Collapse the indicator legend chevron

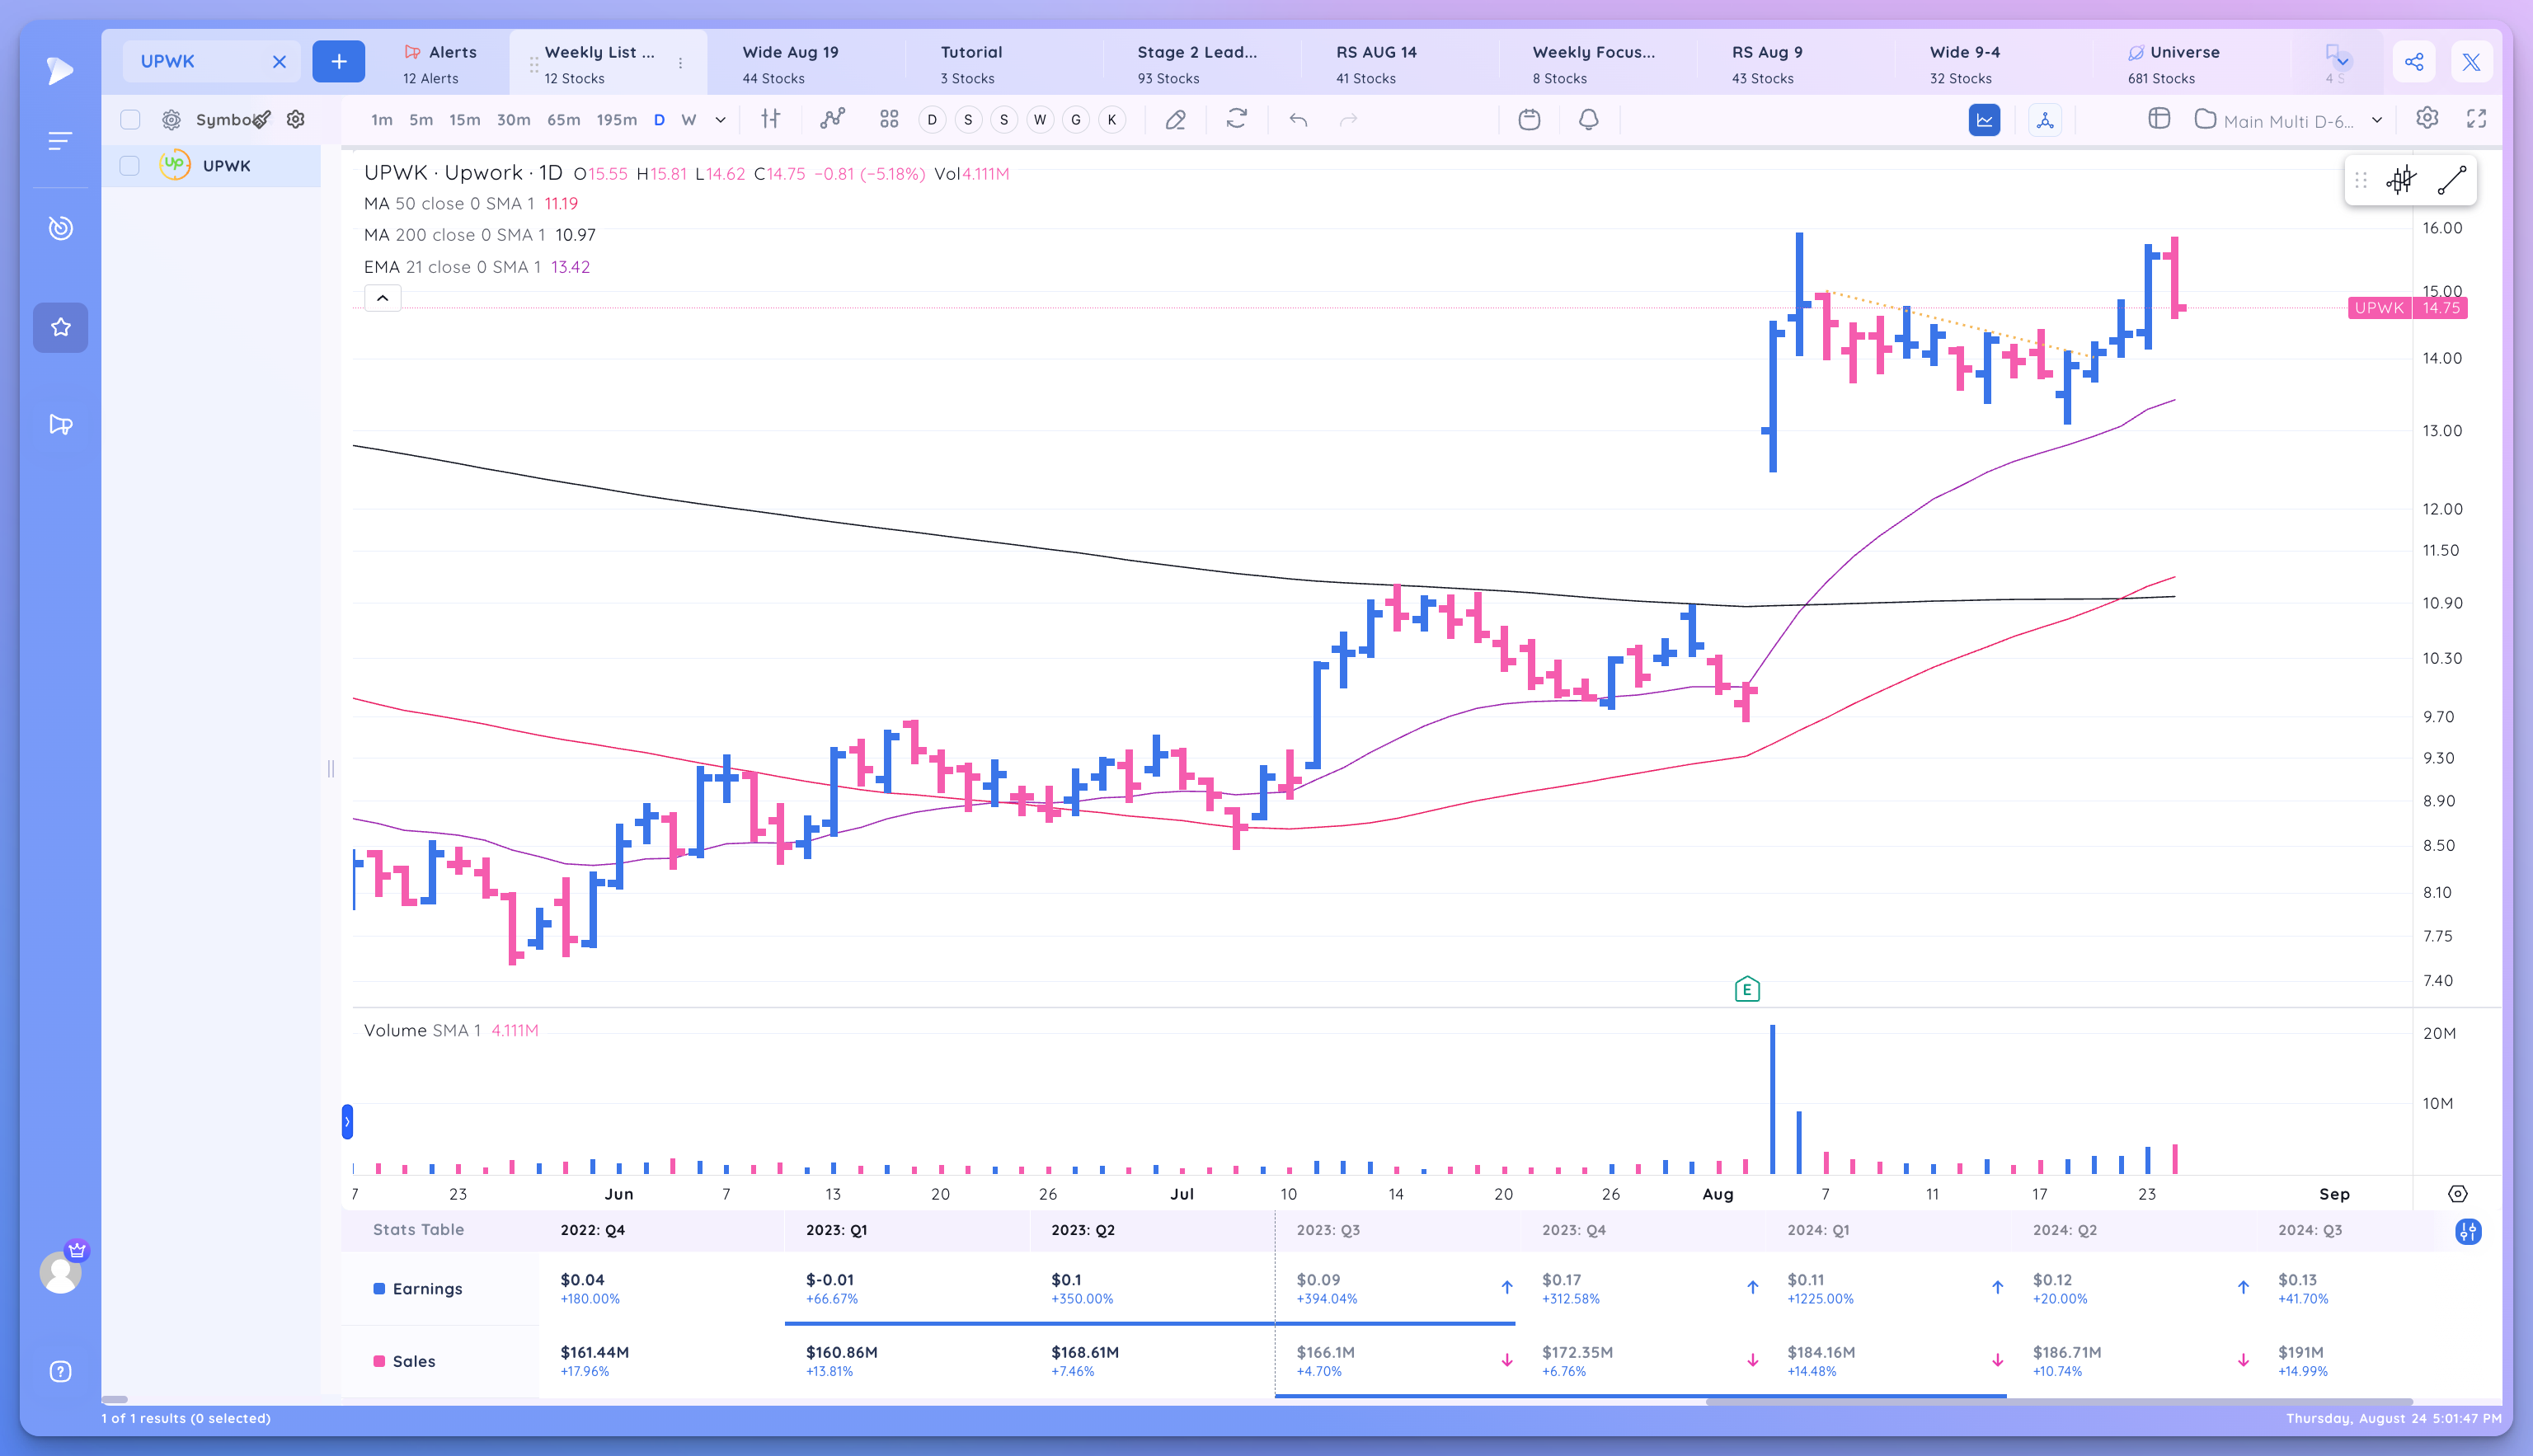coord(382,298)
